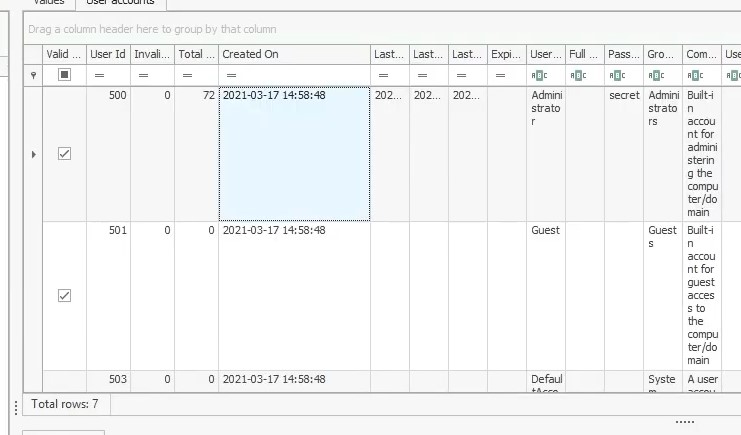Click the contains filter icon under Groups column
The height and width of the screenshot is (435, 741).
click(x=657, y=75)
